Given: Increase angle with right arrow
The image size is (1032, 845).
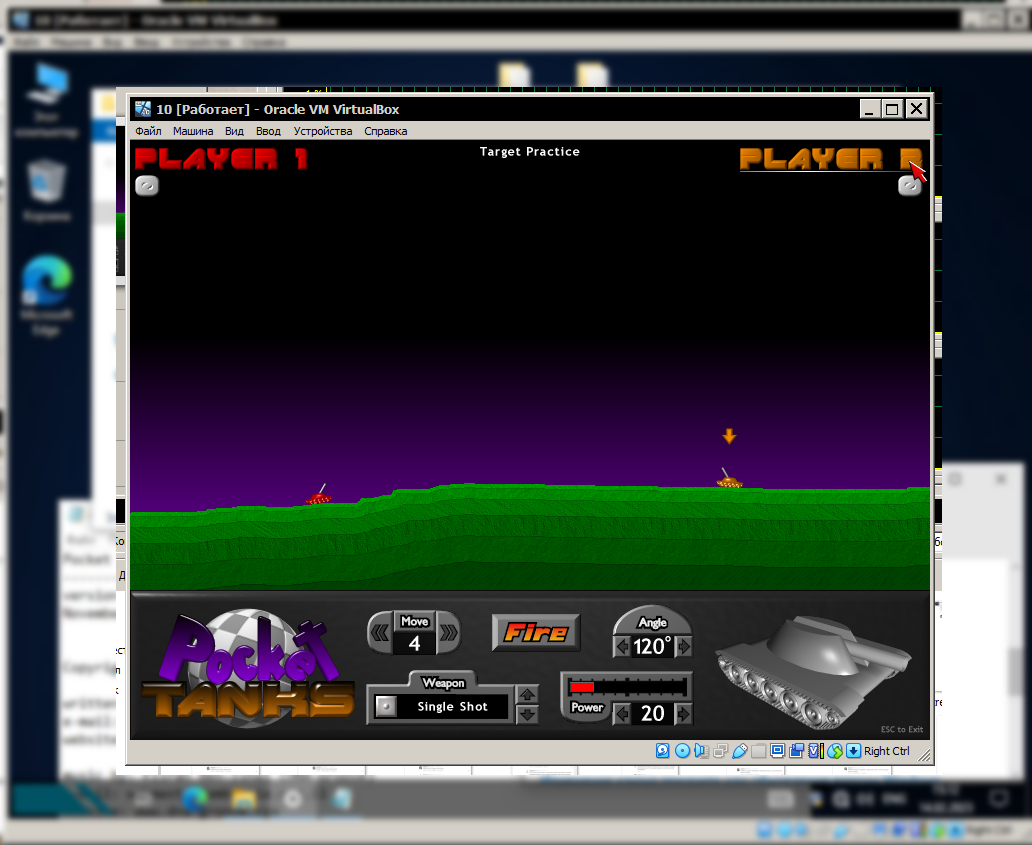Looking at the screenshot, I should click(684, 647).
